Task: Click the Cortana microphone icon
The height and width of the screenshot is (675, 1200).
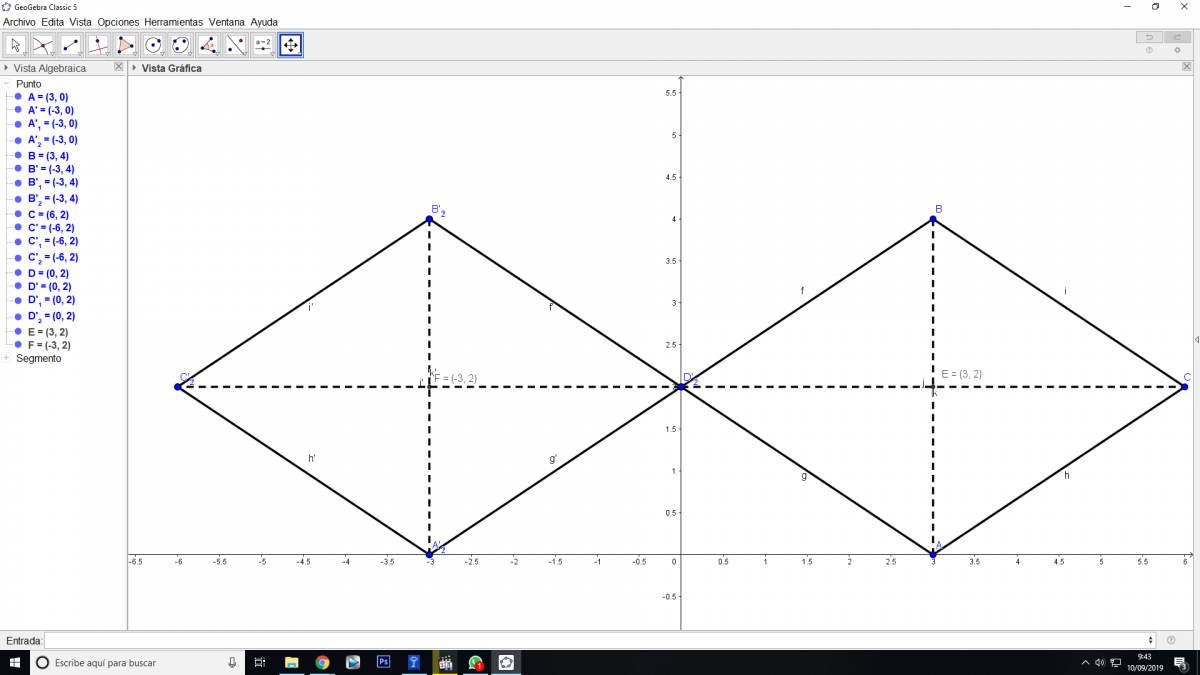Action: 232,662
